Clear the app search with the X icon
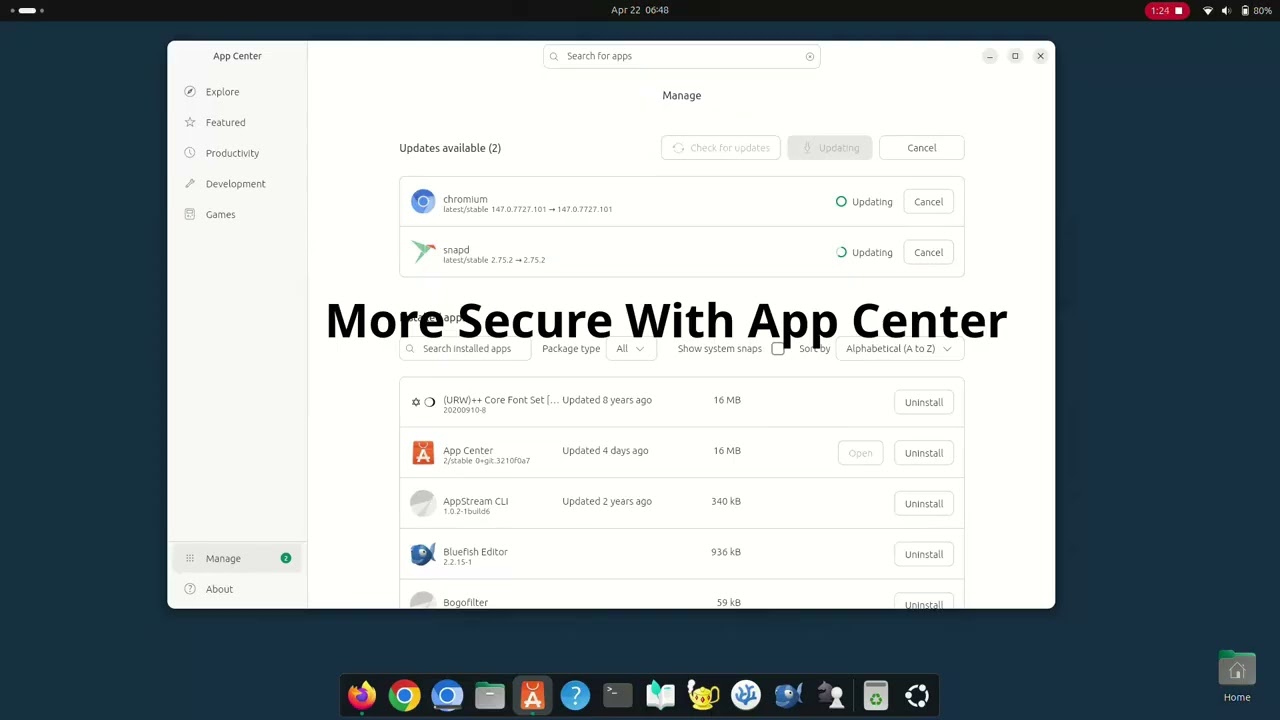Screen dimensions: 1280x720 810,56
